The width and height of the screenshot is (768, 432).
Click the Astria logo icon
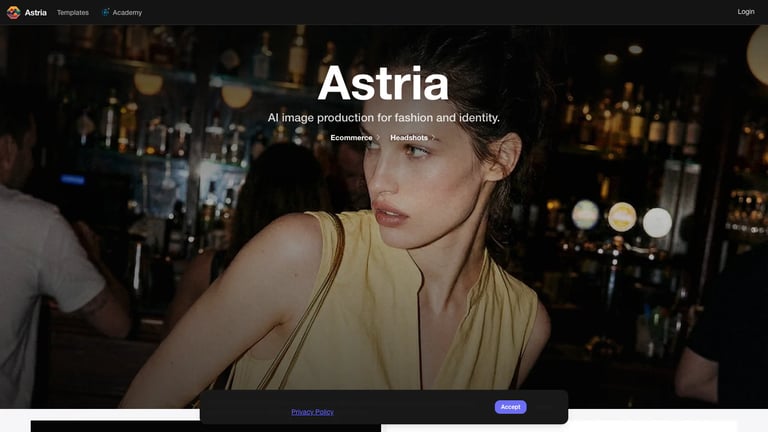[x=13, y=12]
